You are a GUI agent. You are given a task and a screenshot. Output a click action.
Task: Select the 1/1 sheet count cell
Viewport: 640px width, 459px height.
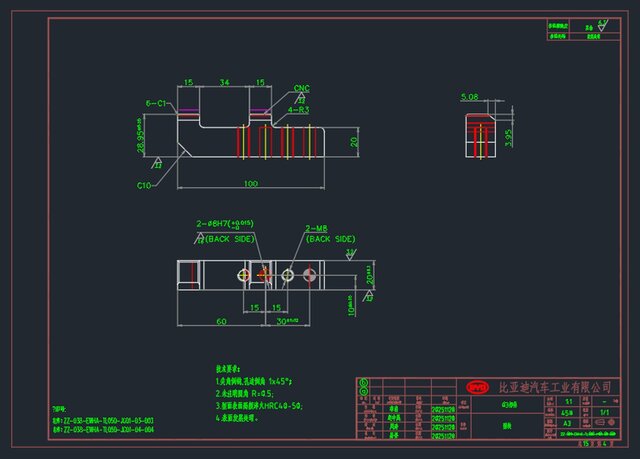click(x=604, y=412)
